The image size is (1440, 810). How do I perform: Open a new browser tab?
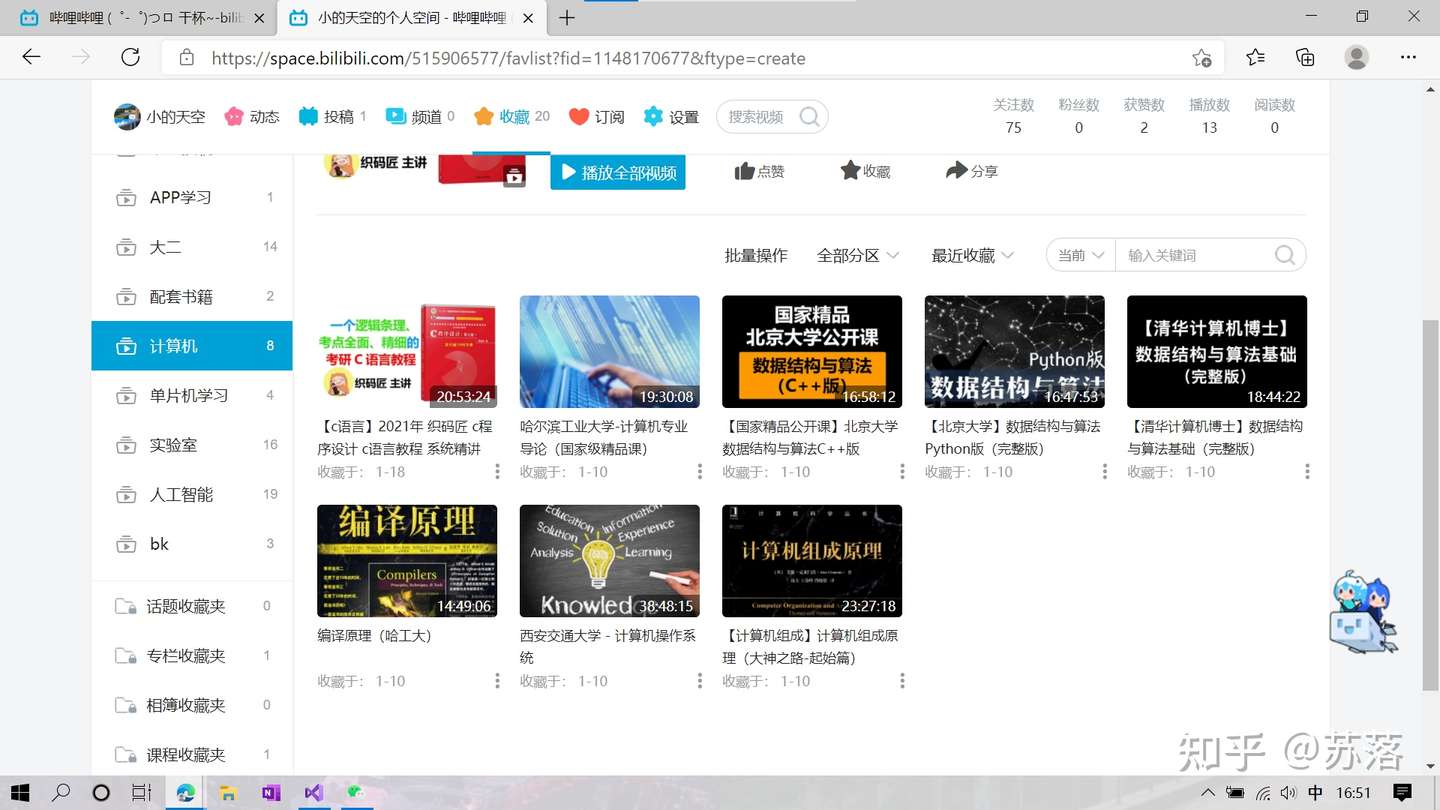[x=567, y=17]
